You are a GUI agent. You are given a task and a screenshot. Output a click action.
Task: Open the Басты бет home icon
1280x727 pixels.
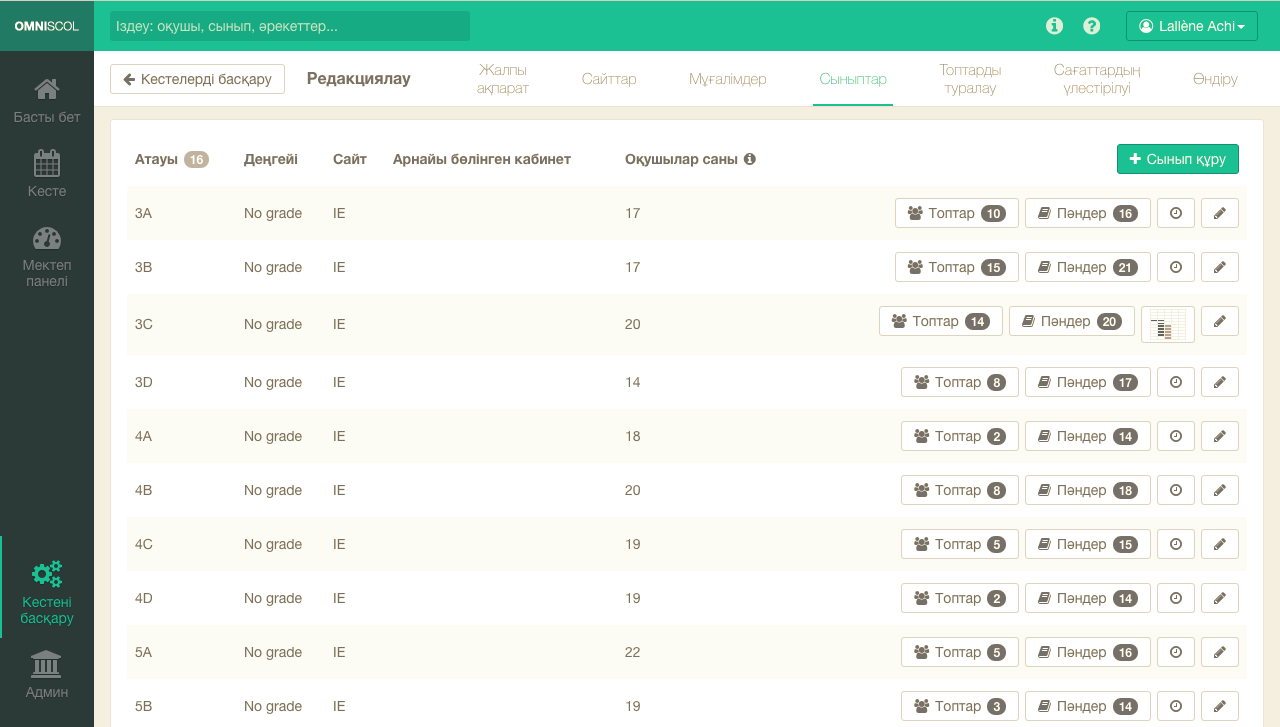click(47, 90)
